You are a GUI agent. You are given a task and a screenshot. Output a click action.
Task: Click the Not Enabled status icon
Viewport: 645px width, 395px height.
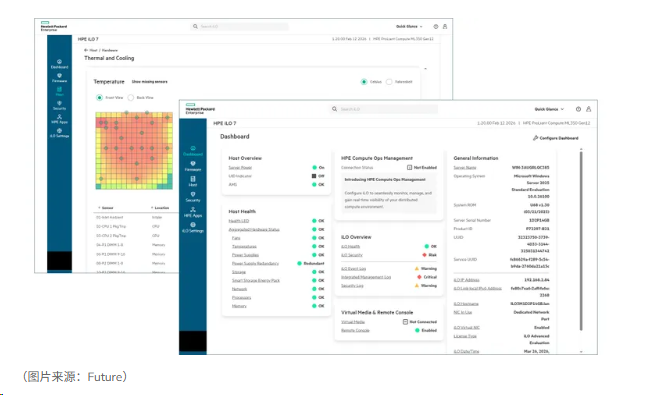409,167
